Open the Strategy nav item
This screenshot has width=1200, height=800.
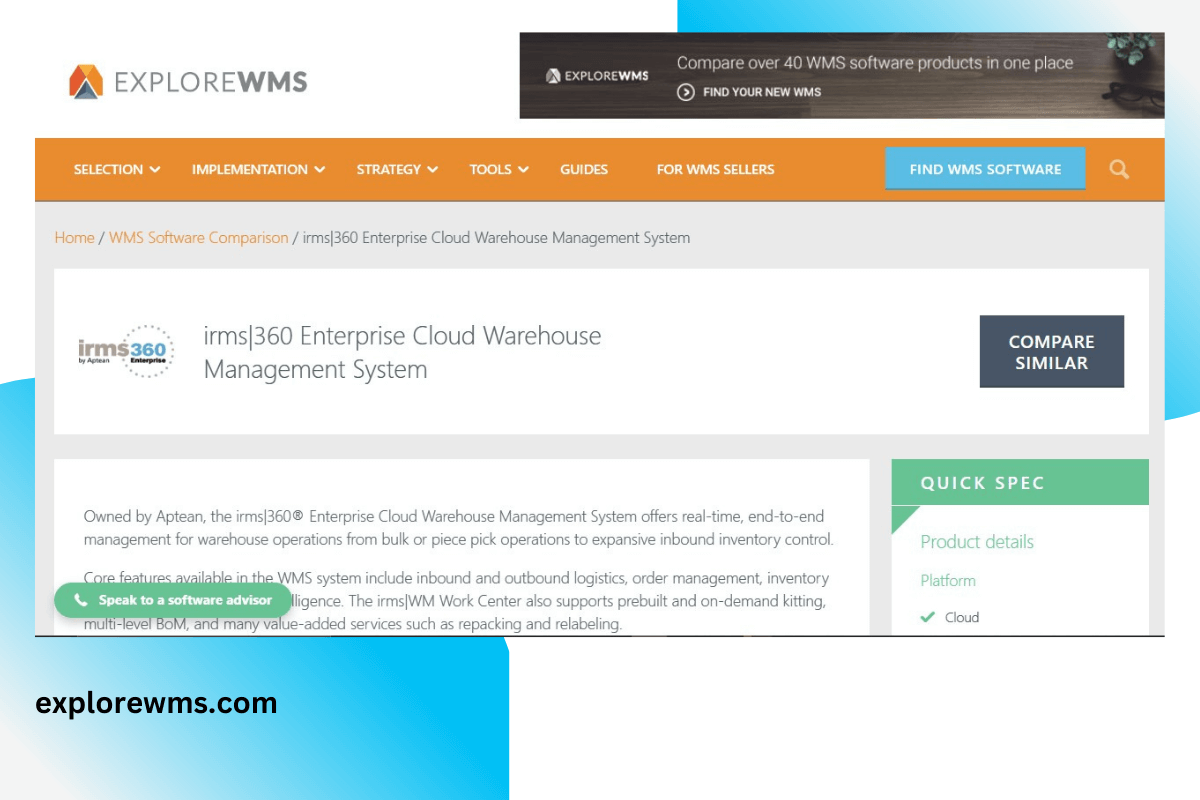[397, 170]
